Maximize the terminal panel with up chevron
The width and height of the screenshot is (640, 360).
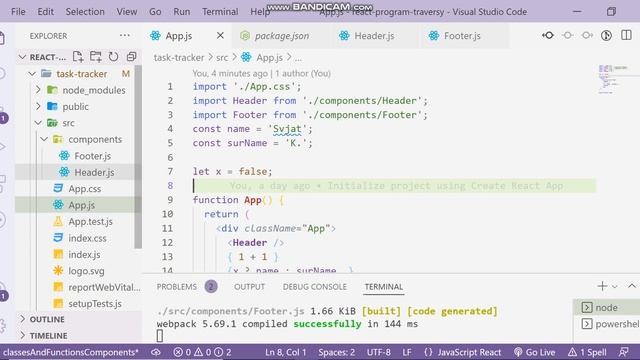pos(631,286)
